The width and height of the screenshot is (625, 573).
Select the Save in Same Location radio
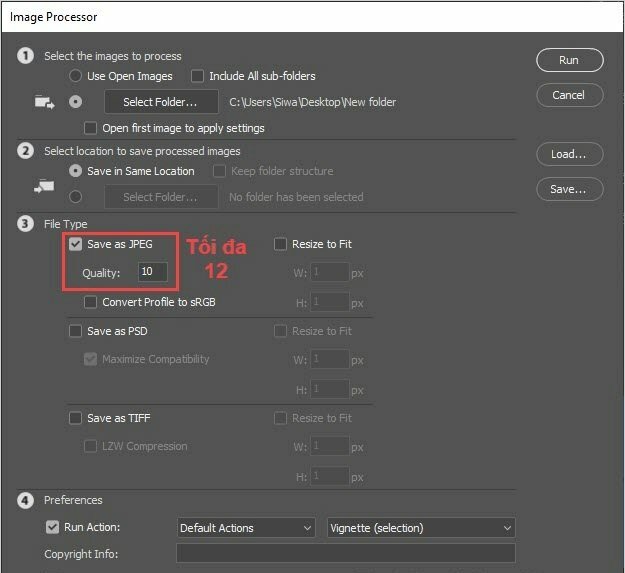tap(75, 171)
